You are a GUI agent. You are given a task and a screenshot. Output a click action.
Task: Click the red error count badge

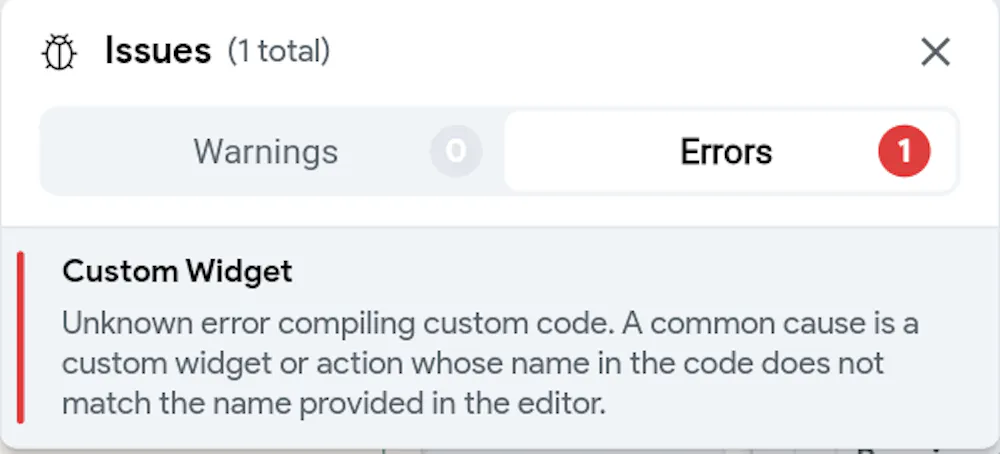click(904, 152)
